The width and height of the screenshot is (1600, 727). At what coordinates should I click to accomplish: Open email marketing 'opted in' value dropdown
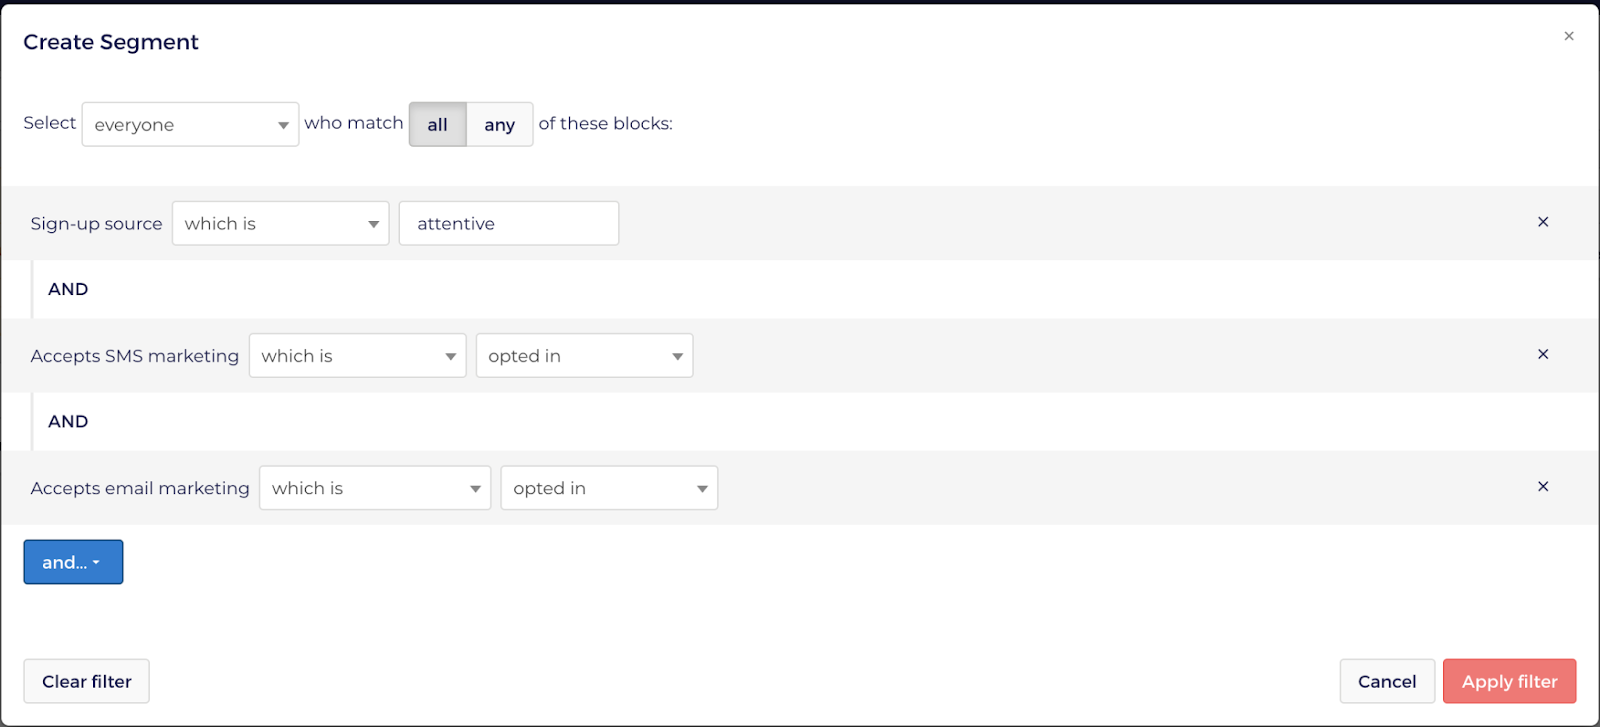609,488
